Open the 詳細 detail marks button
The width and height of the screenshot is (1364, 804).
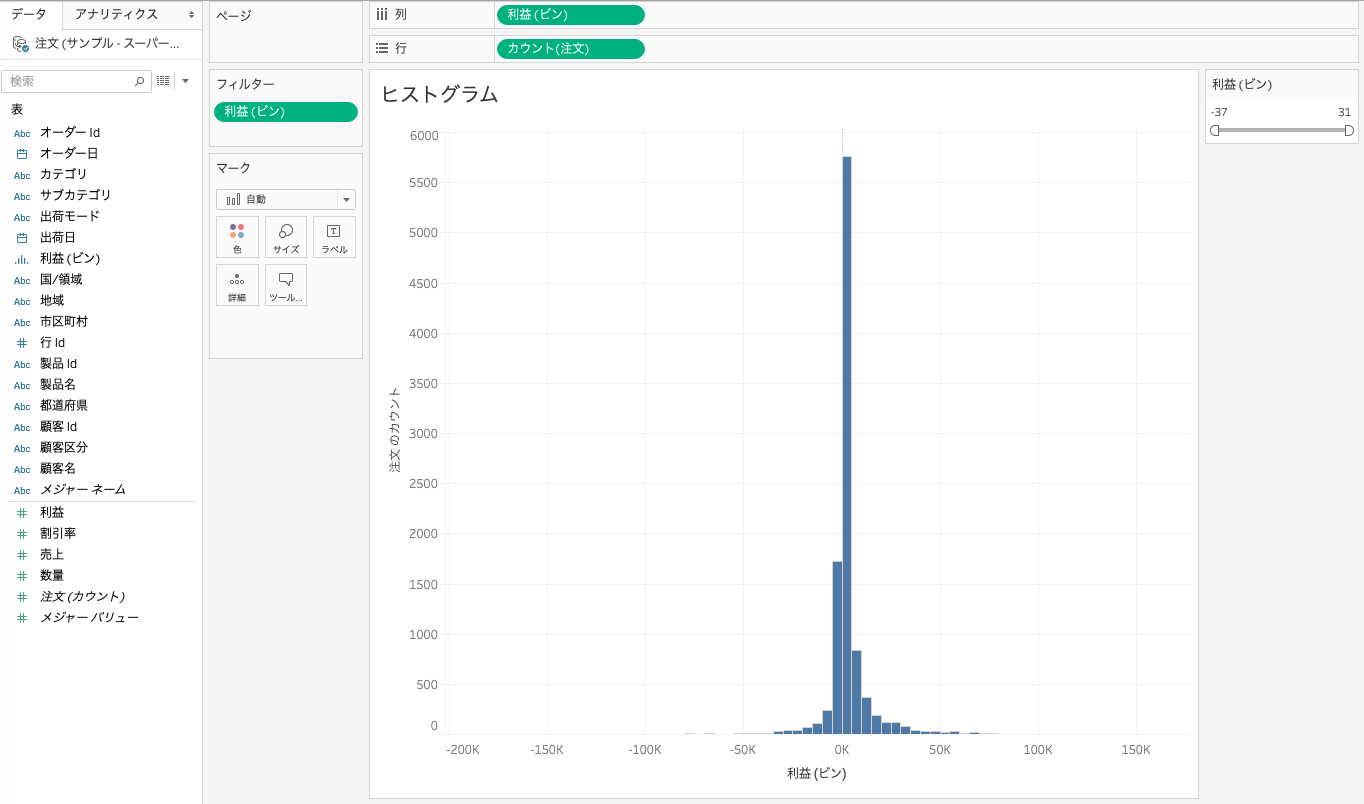click(x=237, y=285)
